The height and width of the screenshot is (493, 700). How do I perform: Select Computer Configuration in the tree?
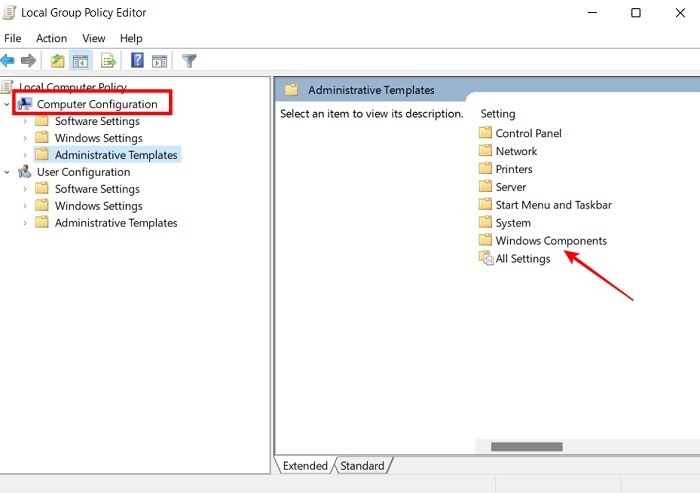click(x=97, y=104)
